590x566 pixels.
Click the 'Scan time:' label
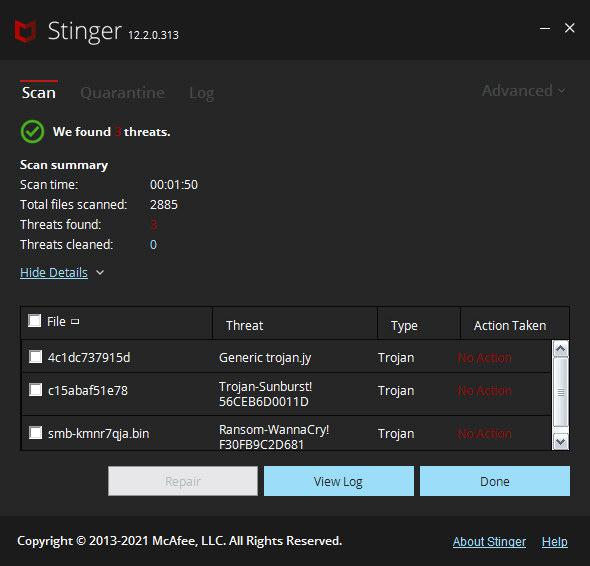coord(49,184)
